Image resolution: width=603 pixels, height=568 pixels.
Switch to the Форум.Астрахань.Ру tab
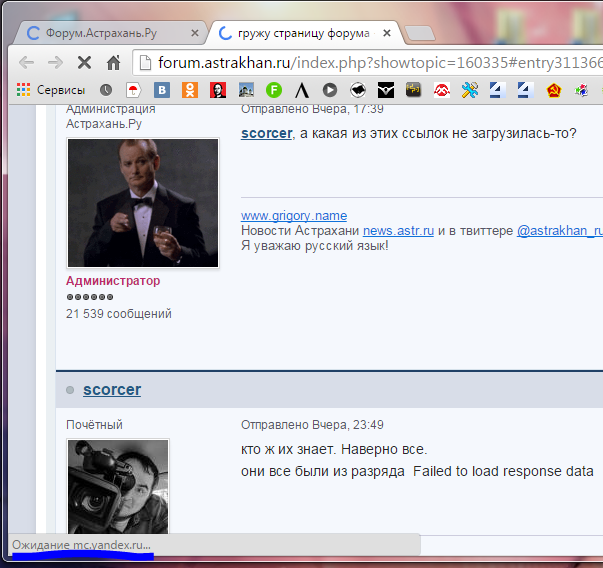(x=102, y=33)
